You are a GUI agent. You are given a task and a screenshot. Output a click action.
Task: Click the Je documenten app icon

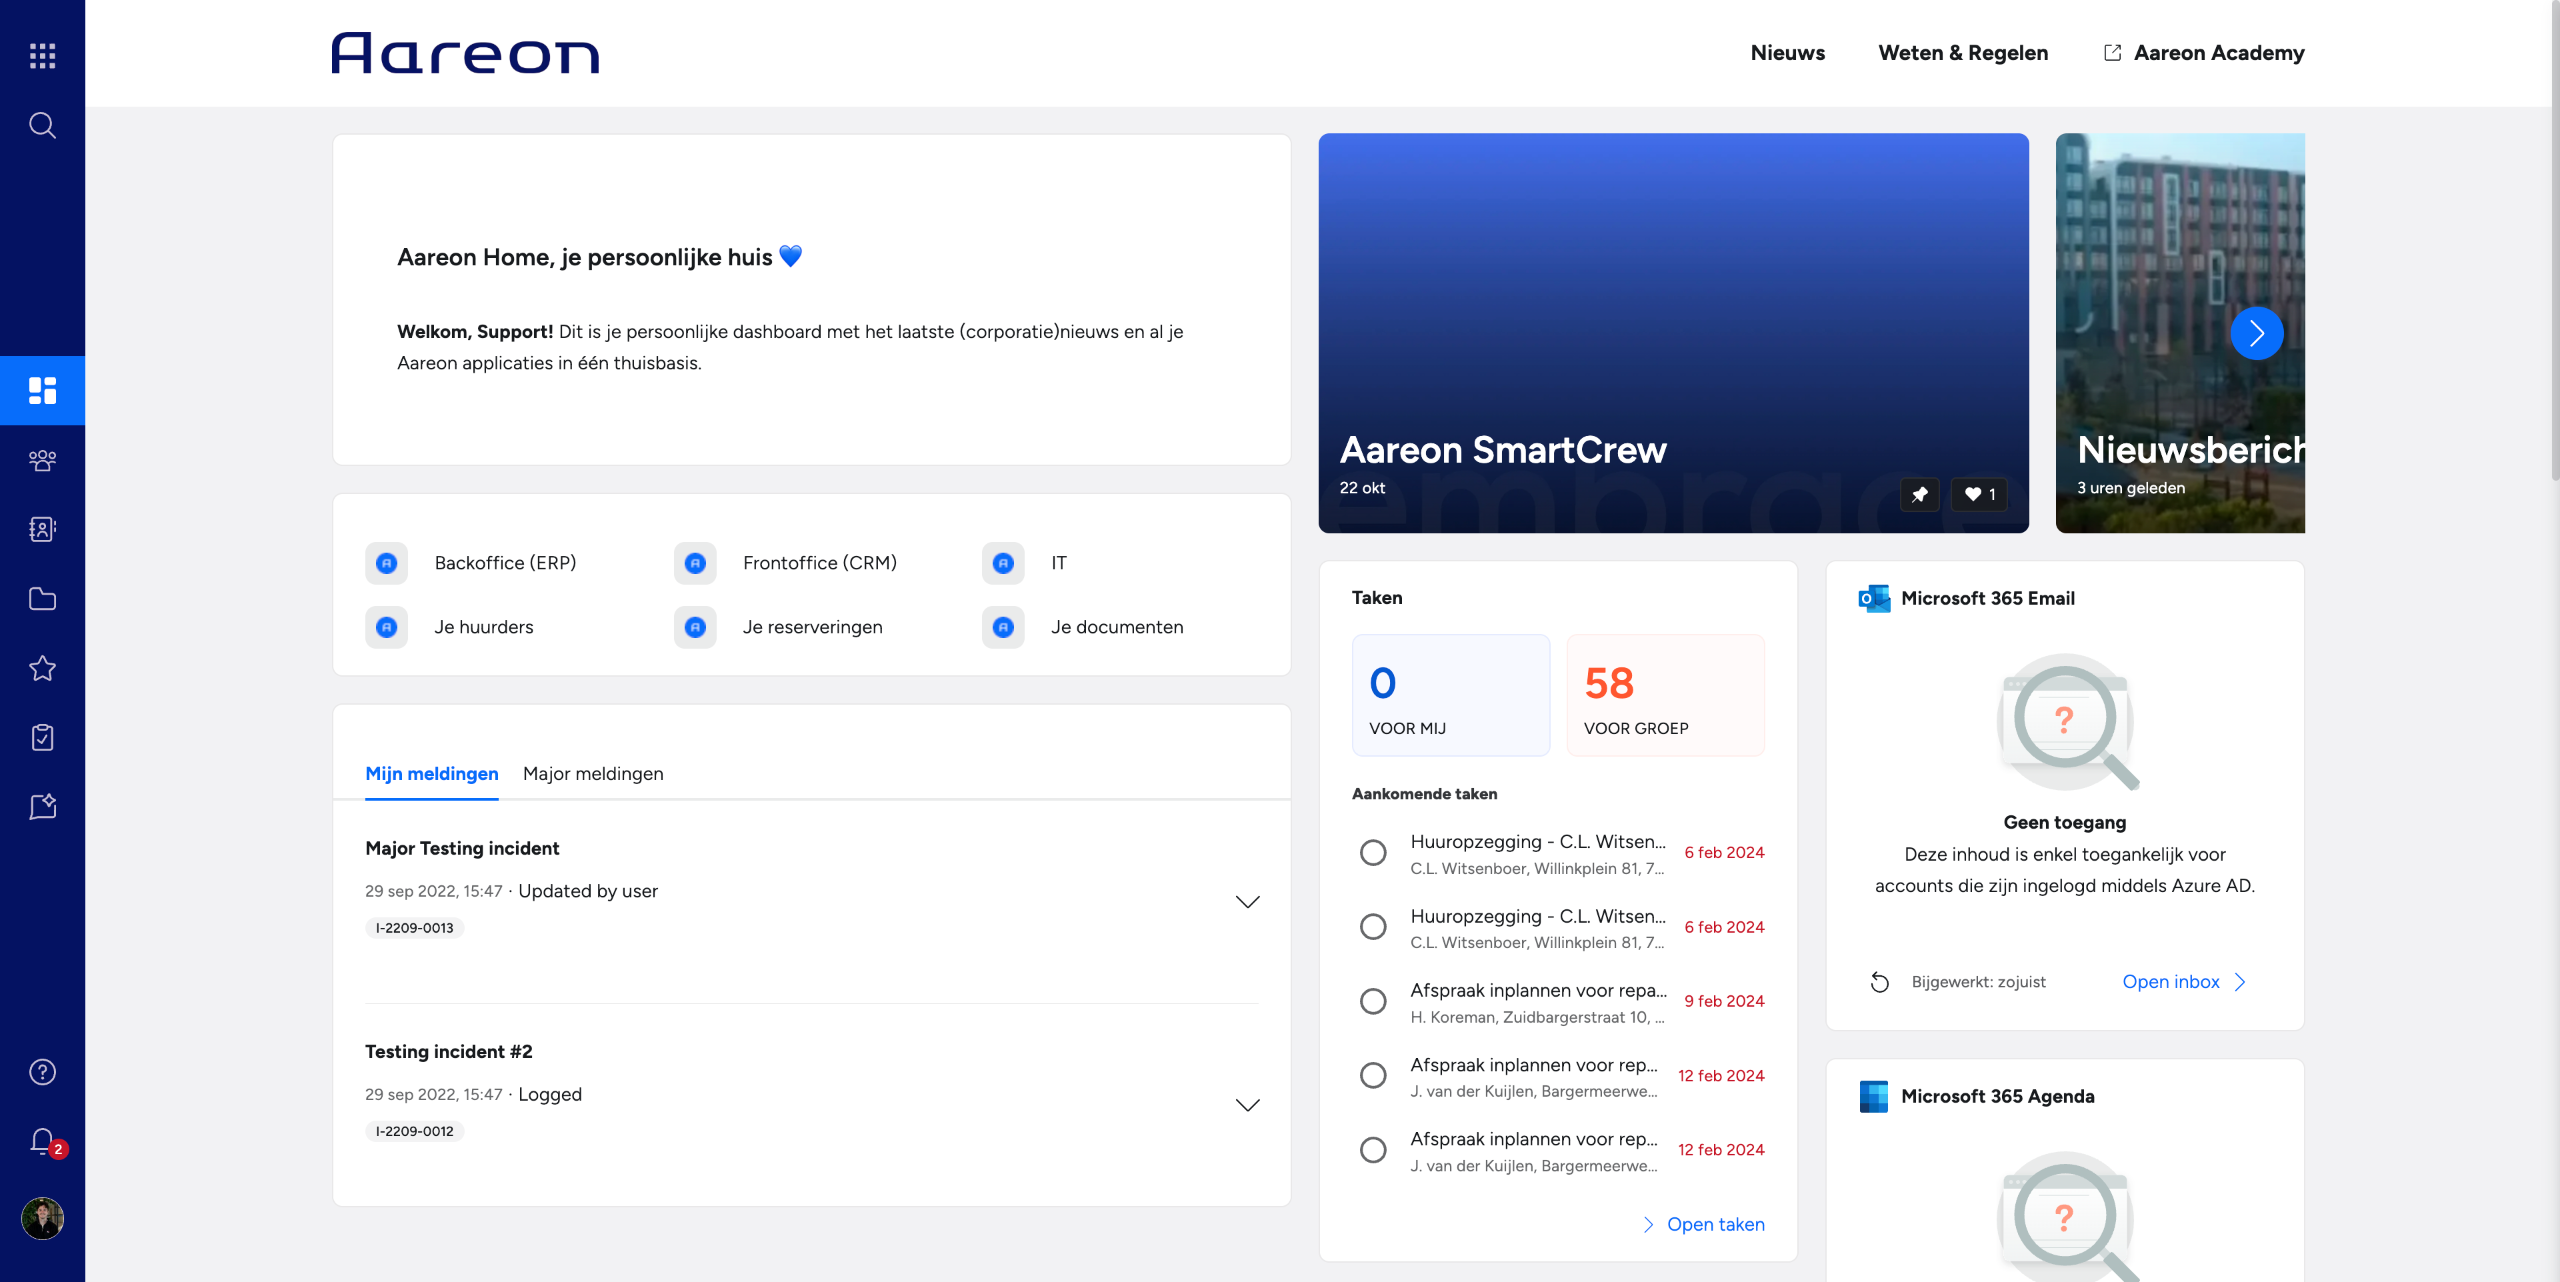(x=1003, y=627)
